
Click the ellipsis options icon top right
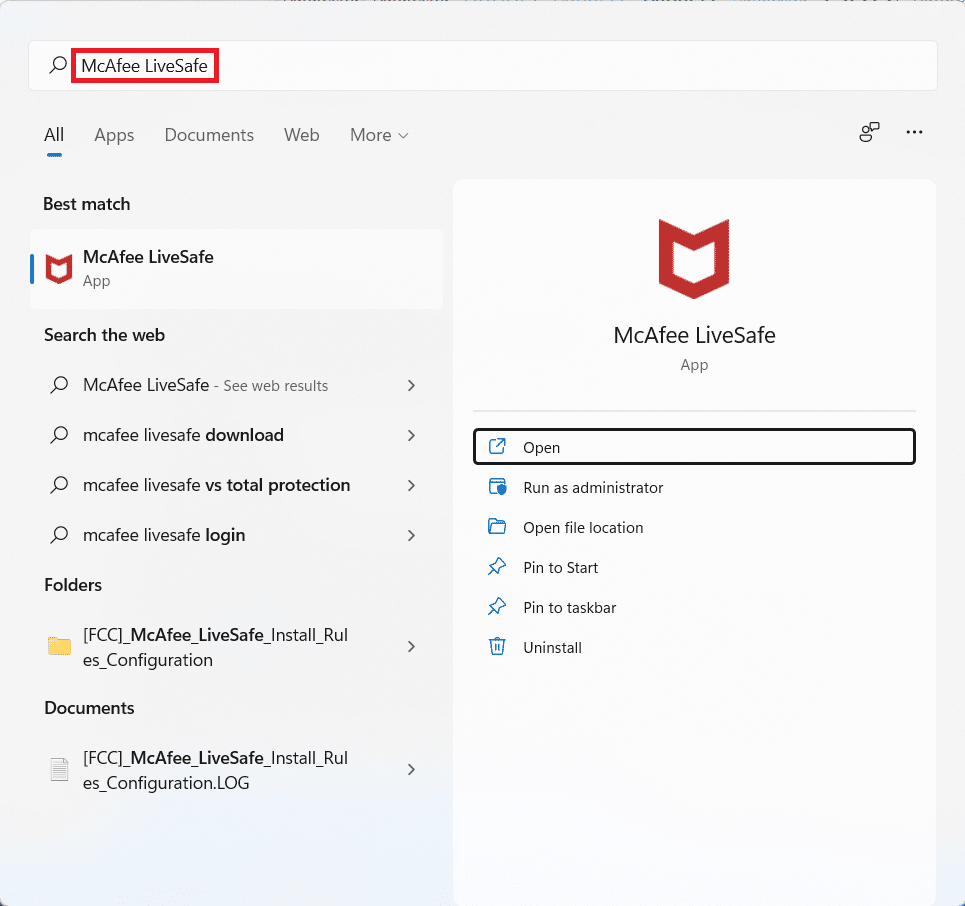click(913, 131)
